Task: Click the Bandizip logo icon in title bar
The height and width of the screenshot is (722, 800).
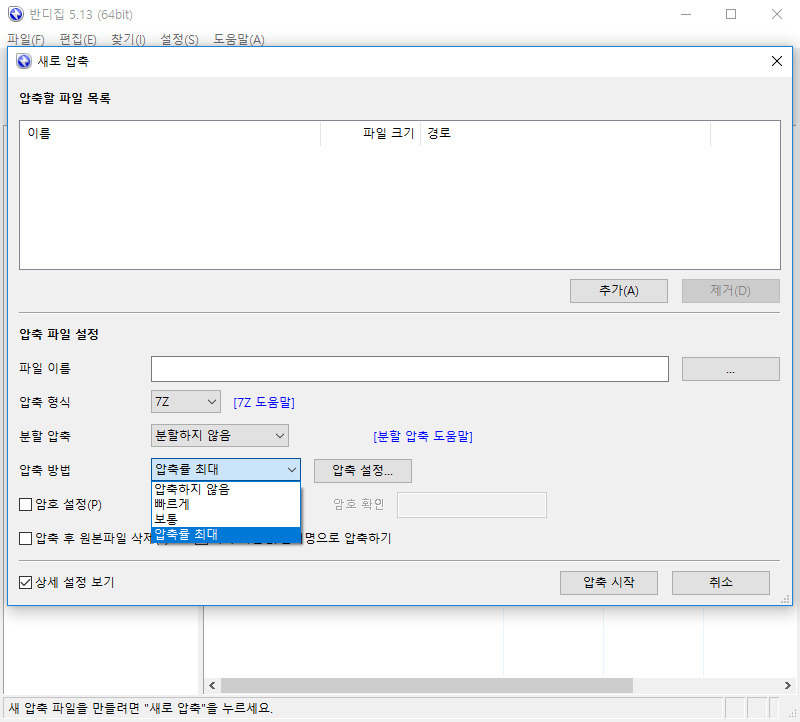Action: pos(16,14)
